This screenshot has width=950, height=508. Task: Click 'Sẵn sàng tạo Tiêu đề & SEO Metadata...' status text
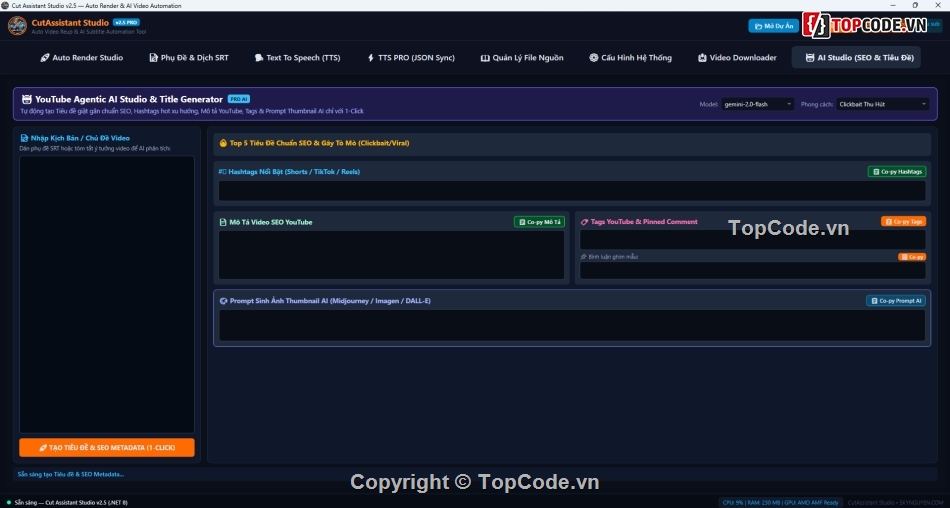[x=71, y=474]
